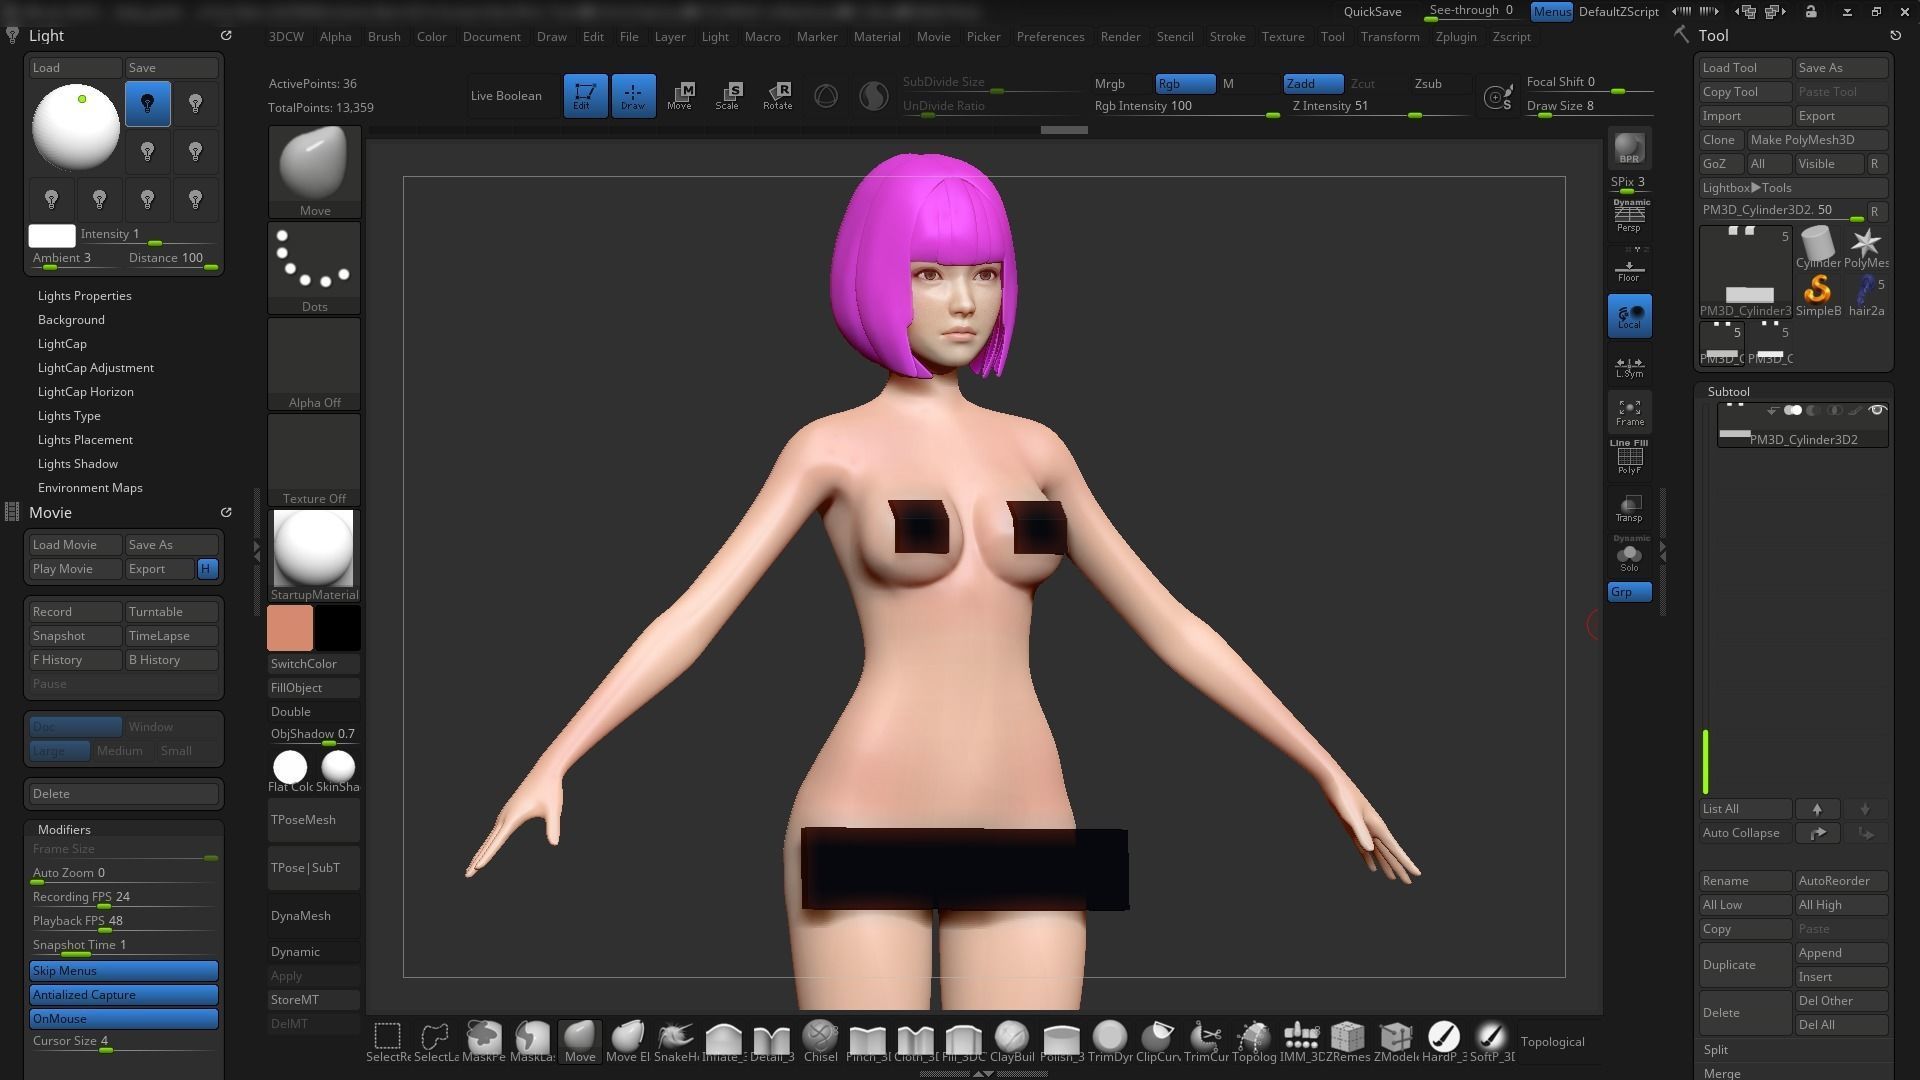Toggle PolyF line fill display
The width and height of the screenshot is (1920, 1080).
(x=1629, y=458)
